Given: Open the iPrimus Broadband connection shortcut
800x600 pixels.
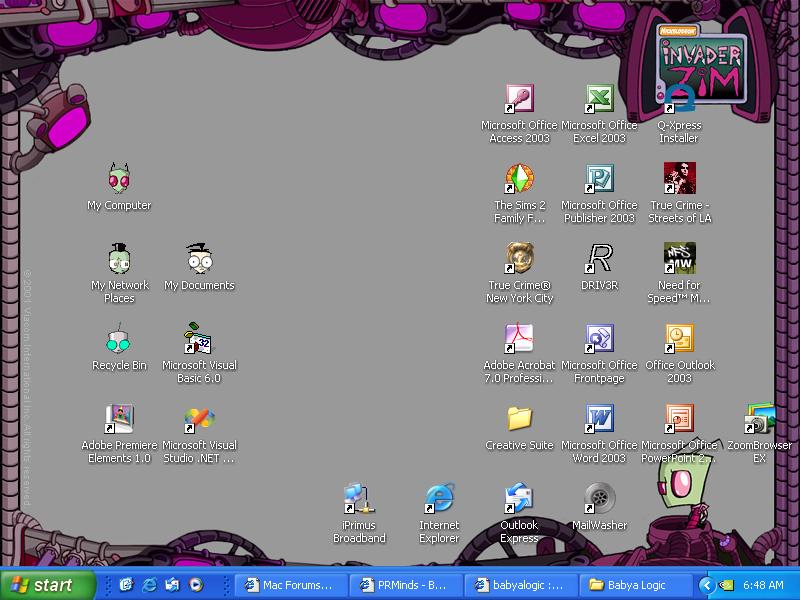Looking at the screenshot, I should click(x=359, y=498).
